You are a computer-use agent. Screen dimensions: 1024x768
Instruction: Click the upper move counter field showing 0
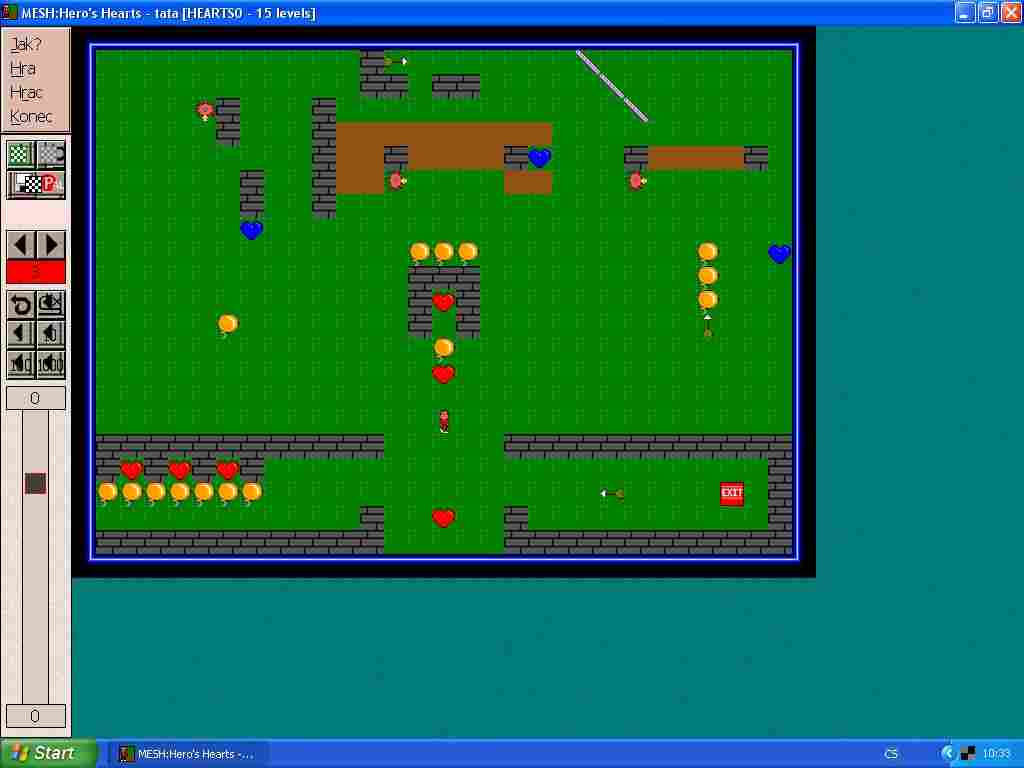coord(36,398)
